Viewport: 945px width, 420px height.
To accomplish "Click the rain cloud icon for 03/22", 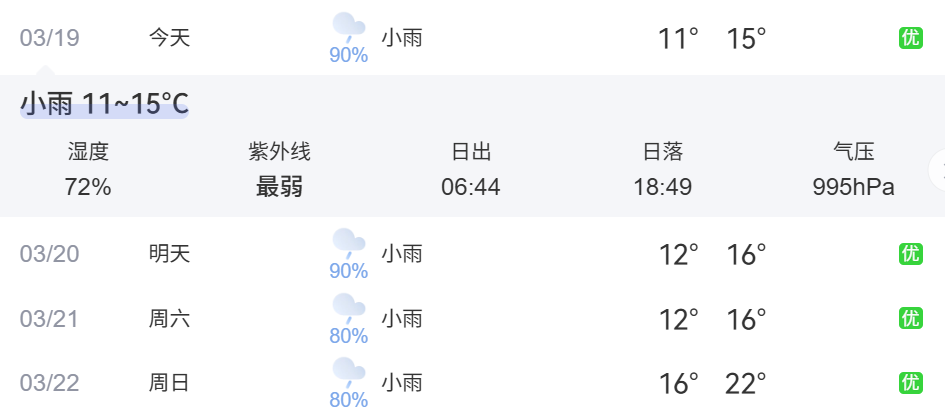I will [348, 372].
